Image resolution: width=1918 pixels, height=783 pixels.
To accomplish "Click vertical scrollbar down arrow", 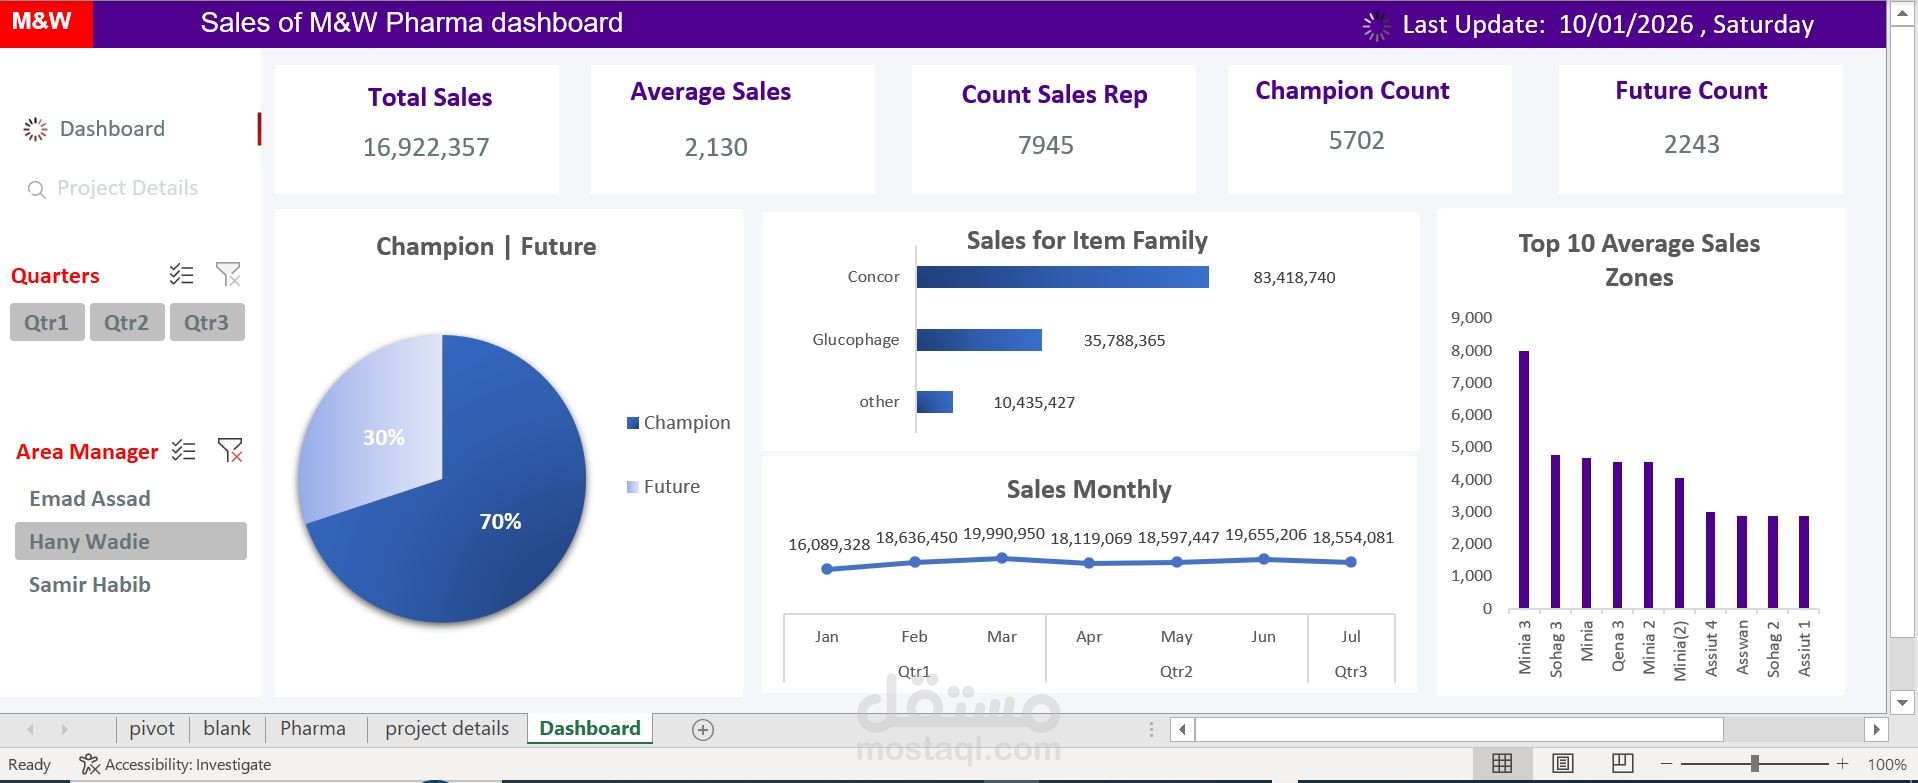I will point(1902,703).
